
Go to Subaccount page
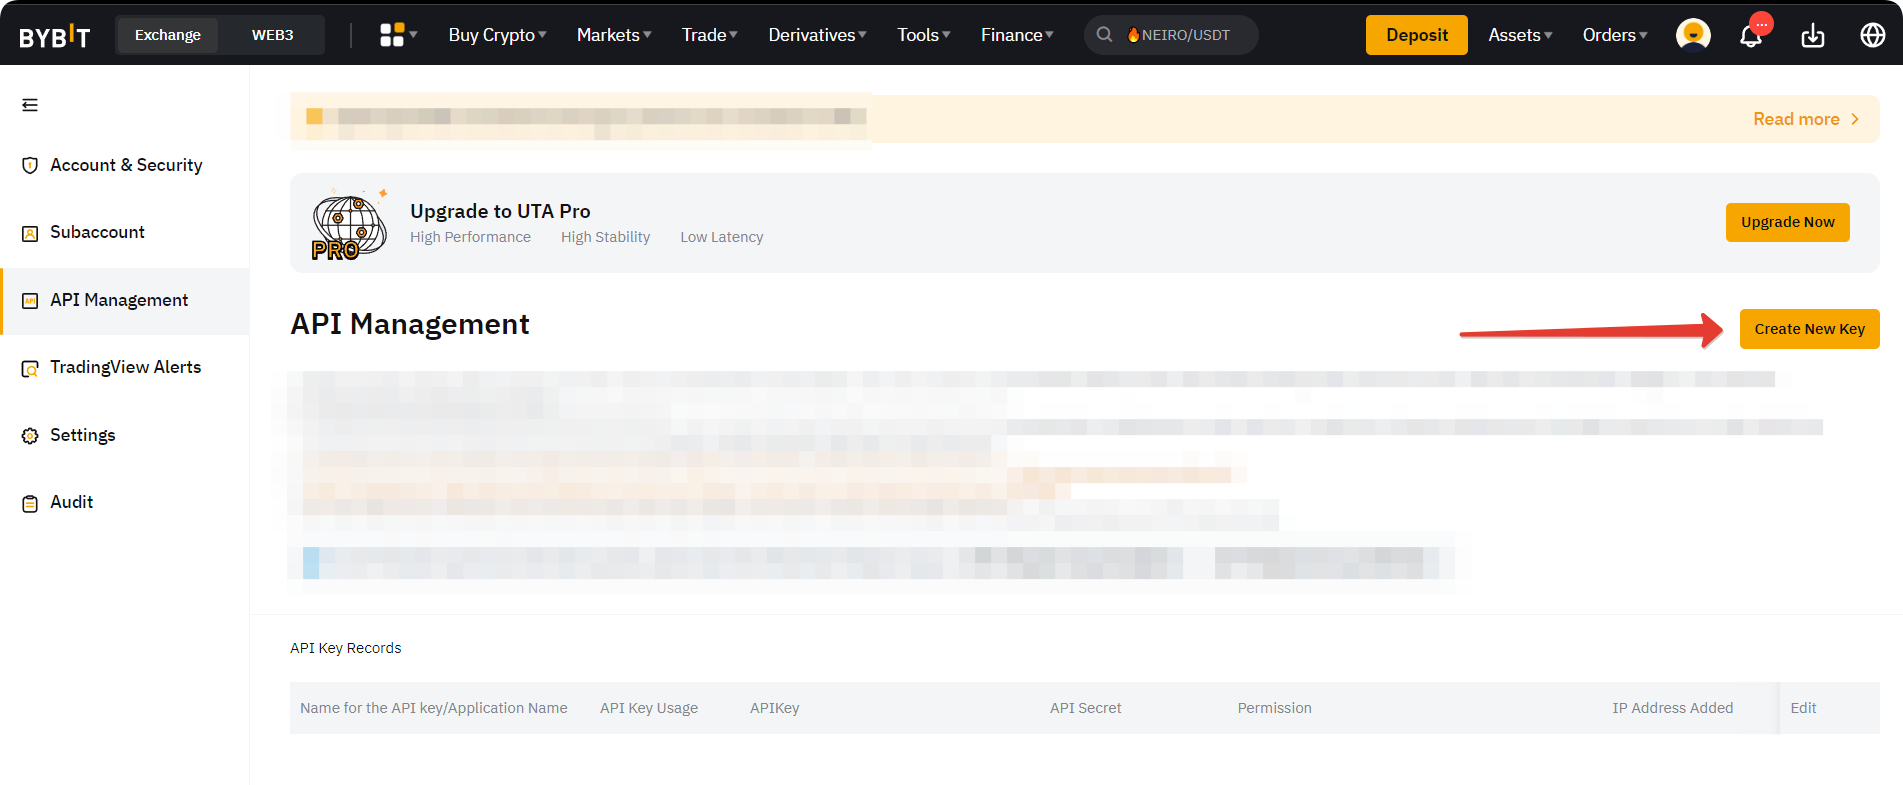(97, 232)
